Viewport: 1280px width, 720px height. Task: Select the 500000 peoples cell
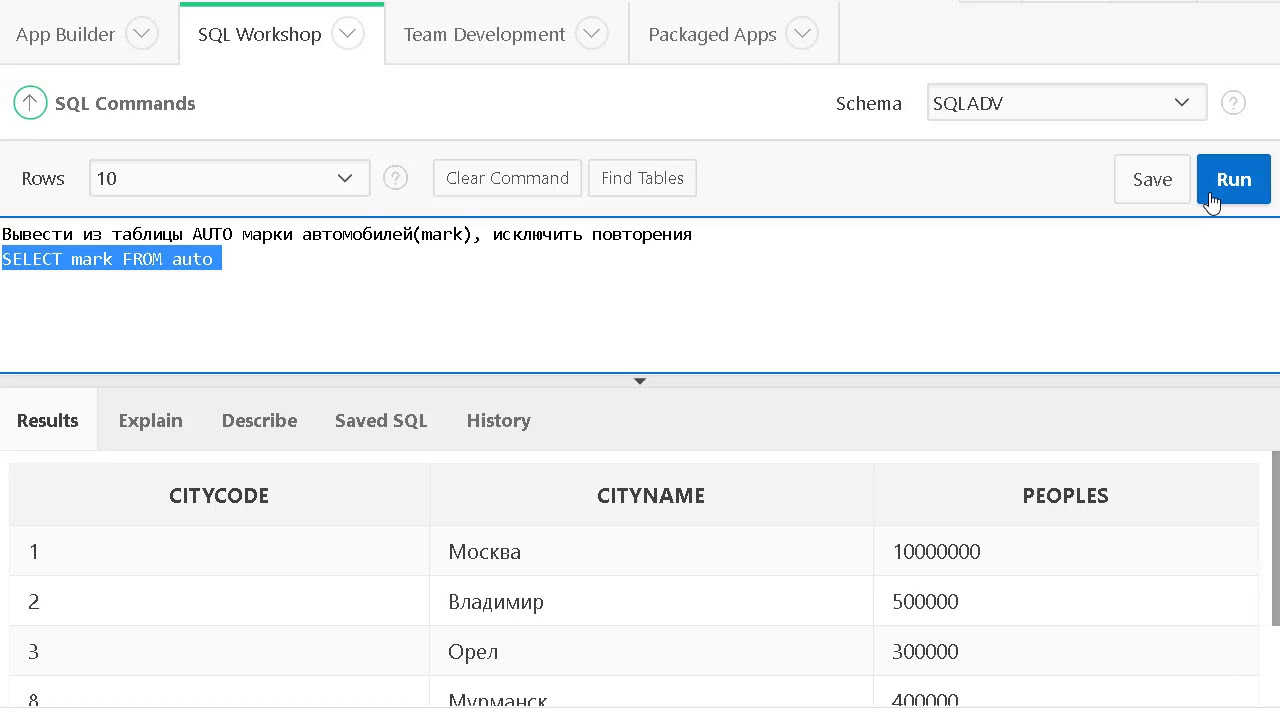(1065, 601)
